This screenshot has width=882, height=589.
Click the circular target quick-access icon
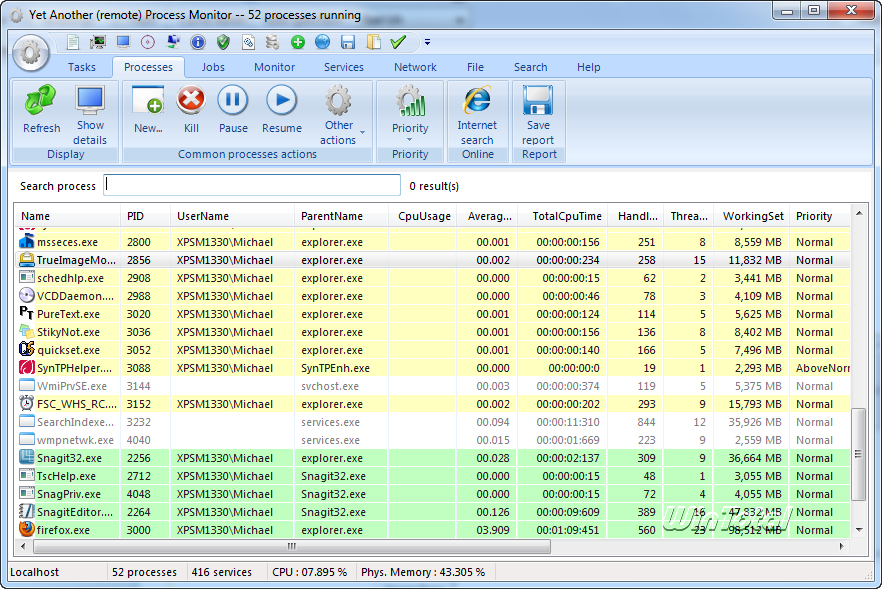(147, 42)
